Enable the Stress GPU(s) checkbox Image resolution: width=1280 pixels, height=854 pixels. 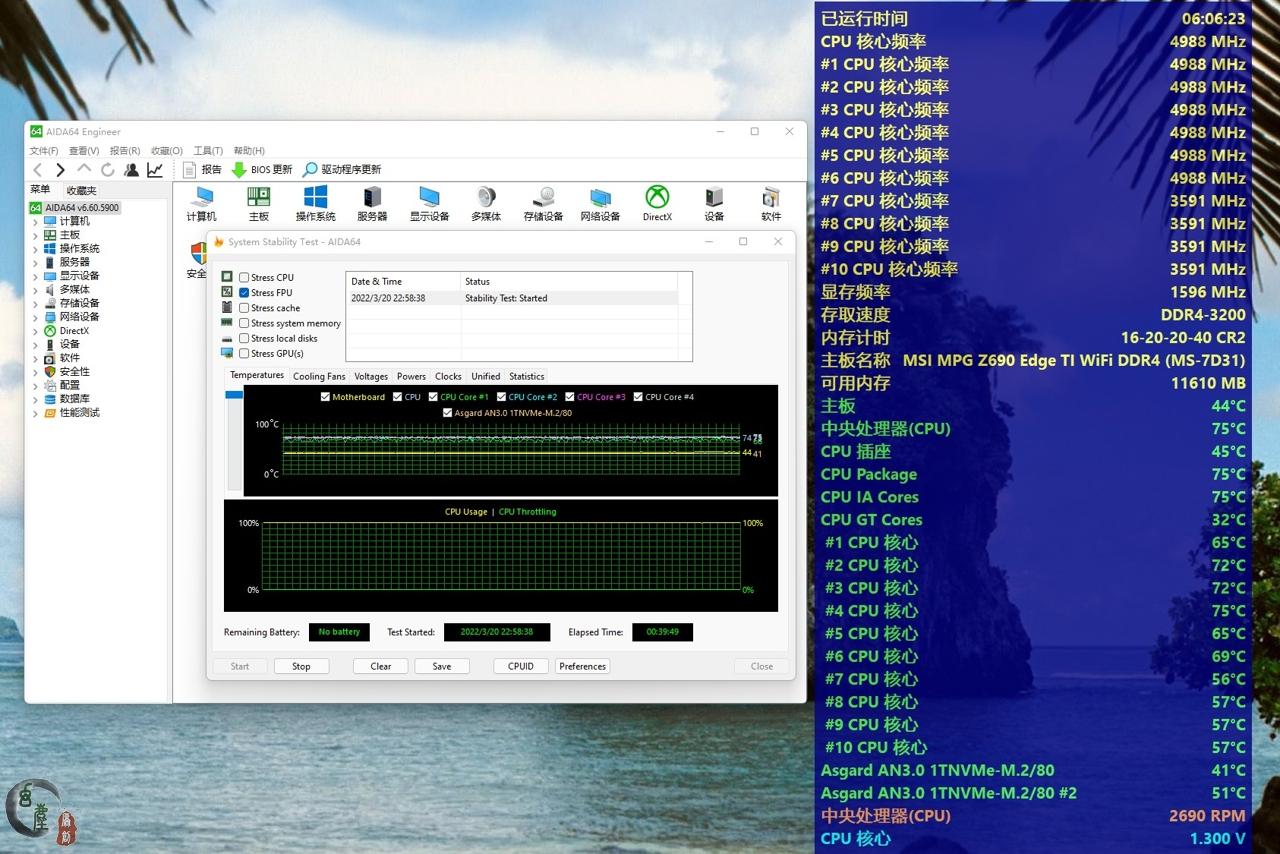244,354
